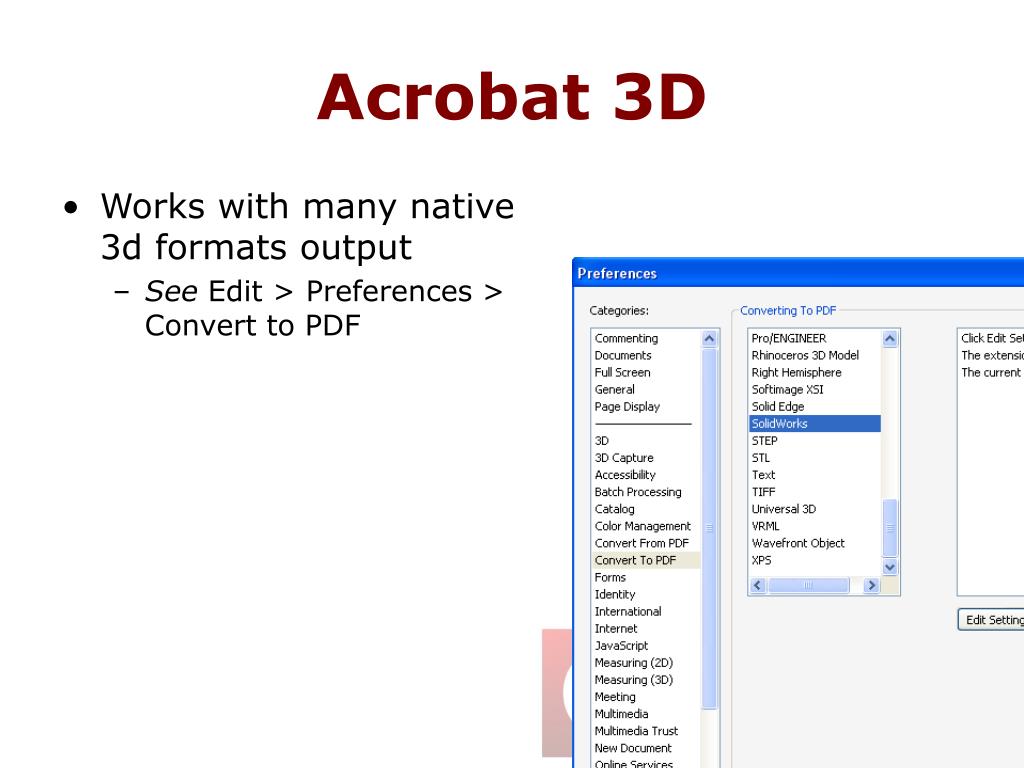Select the highlighted Convert To PDF category
This screenshot has width=1024, height=768.
click(x=646, y=560)
